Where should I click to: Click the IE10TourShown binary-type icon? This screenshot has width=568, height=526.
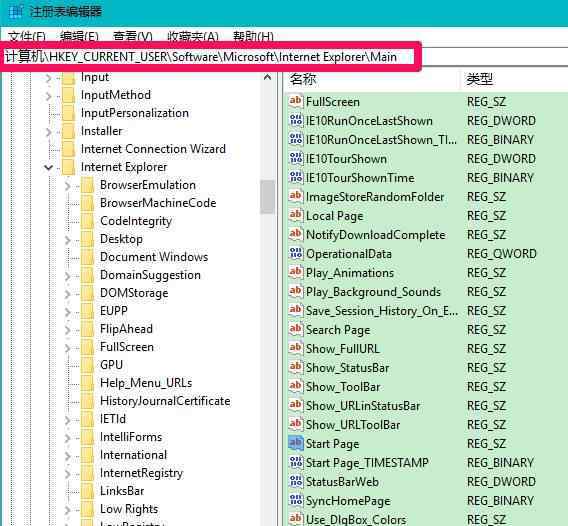coord(296,158)
